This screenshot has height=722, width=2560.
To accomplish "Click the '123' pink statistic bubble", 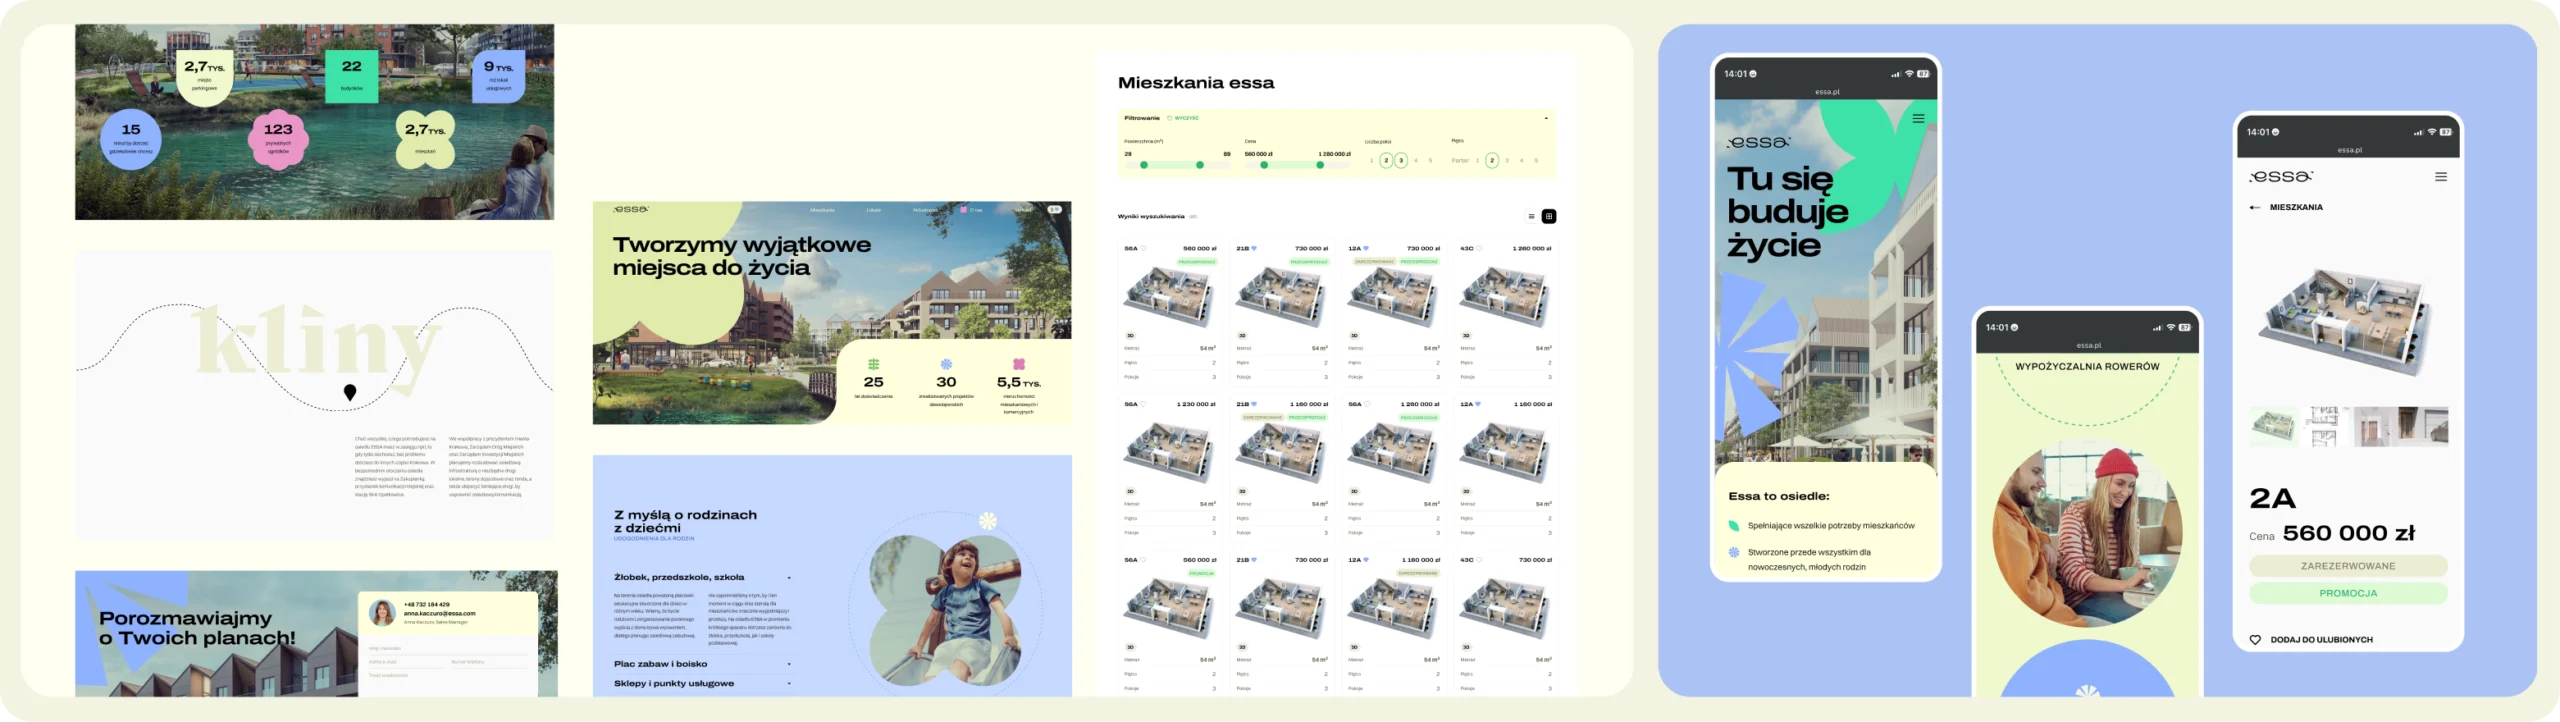I will coord(278,139).
